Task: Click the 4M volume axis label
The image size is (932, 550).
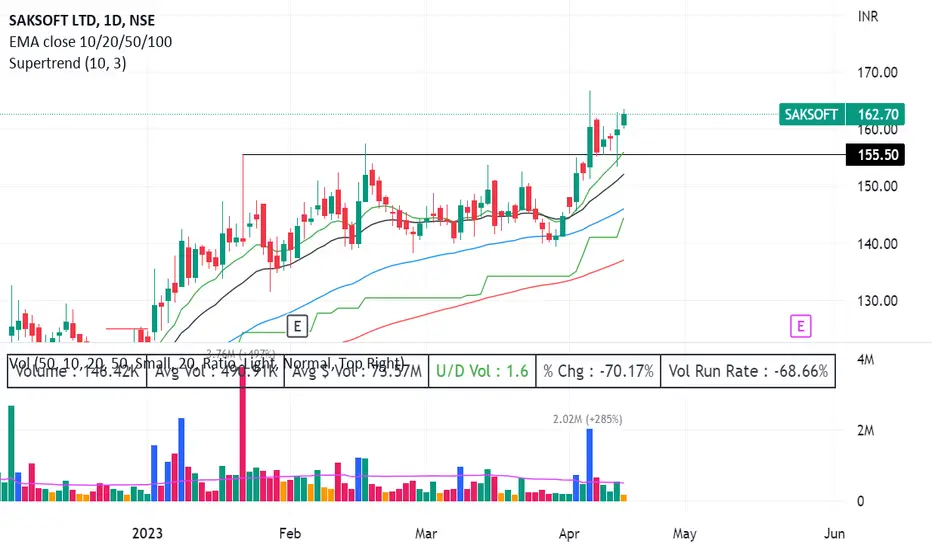Action: coord(865,360)
